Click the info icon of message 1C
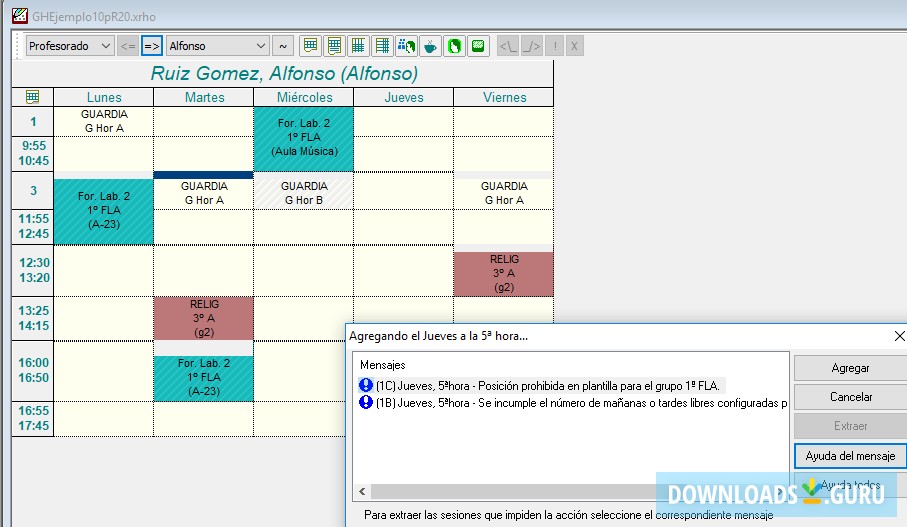The image size is (907, 527). tap(366, 385)
